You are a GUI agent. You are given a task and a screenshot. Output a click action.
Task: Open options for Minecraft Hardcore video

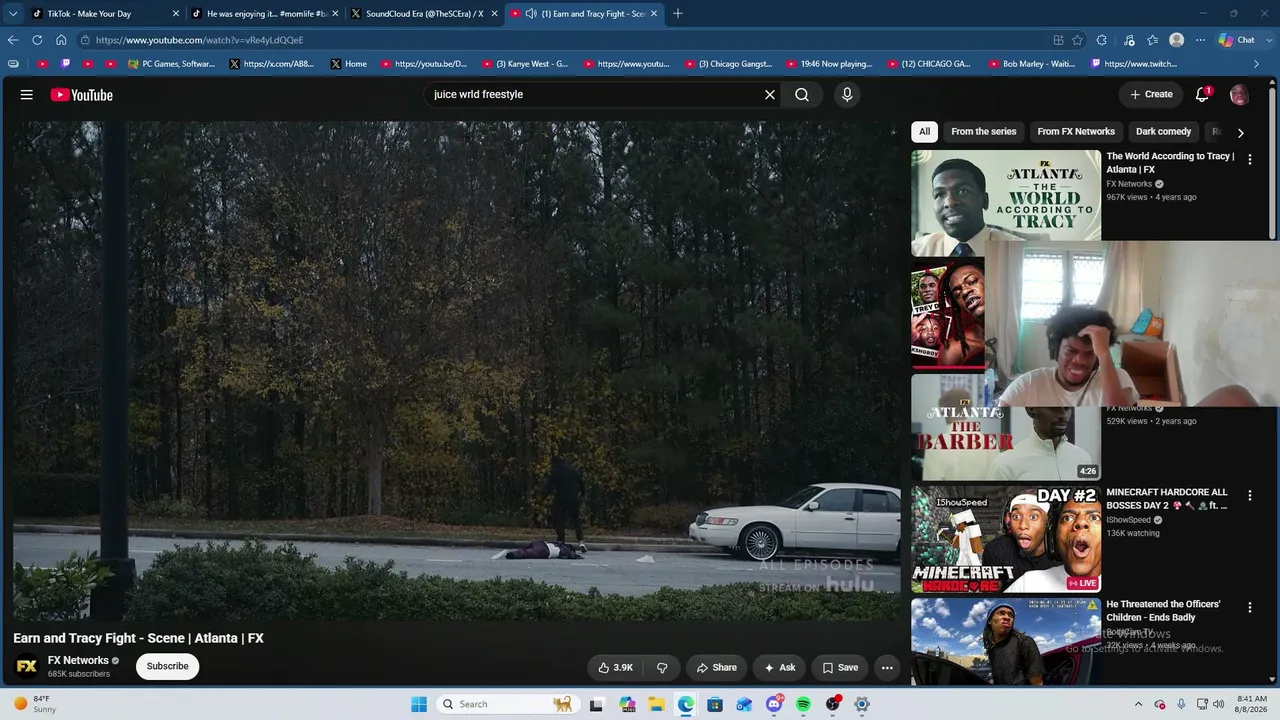[1249, 495]
